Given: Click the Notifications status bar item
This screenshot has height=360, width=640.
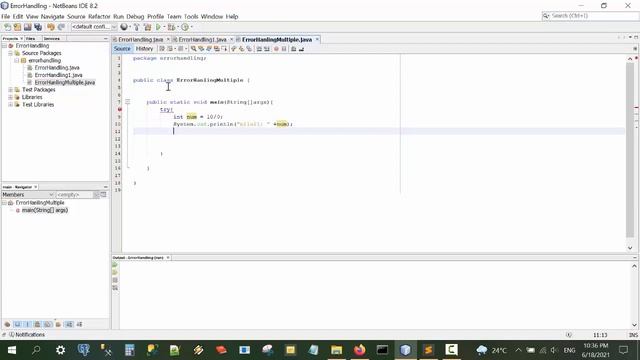Looking at the screenshot, I should pos(27,335).
